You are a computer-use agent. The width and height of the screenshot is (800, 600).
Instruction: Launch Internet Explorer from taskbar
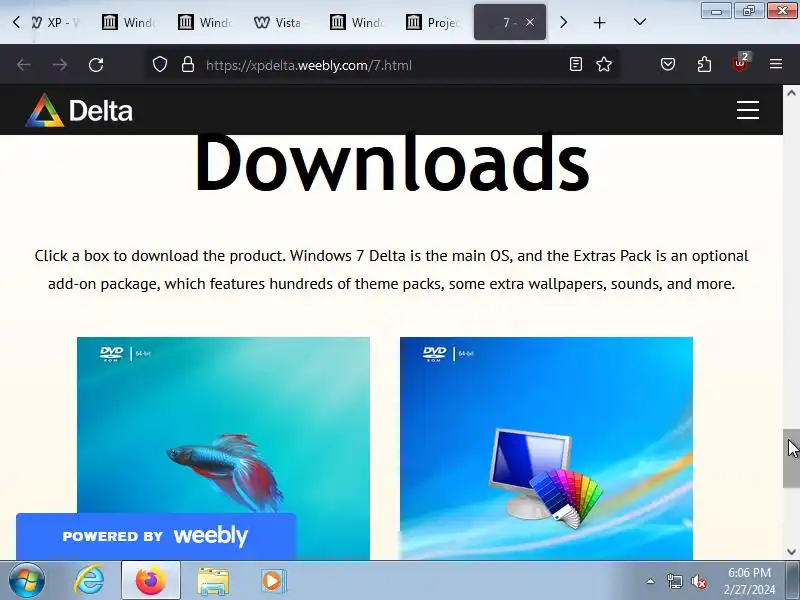click(89, 581)
